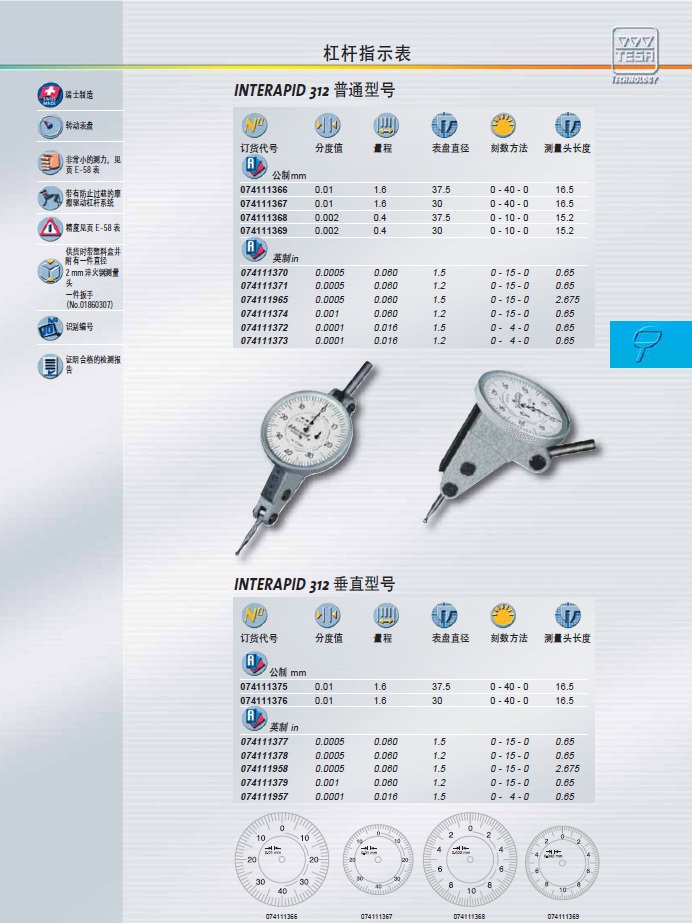Click the wrench note (No.01860307)
The width and height of the screenshot is (692, 923).
[x=89, y=305]
